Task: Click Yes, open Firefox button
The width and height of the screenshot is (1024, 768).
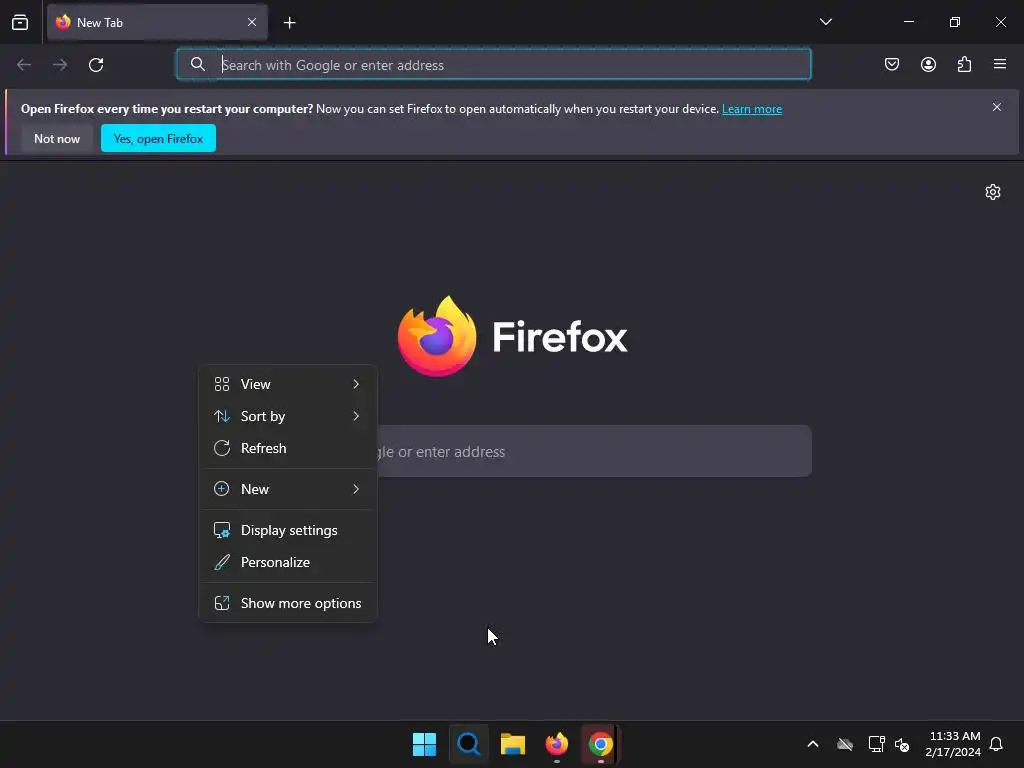Action: 158,138
